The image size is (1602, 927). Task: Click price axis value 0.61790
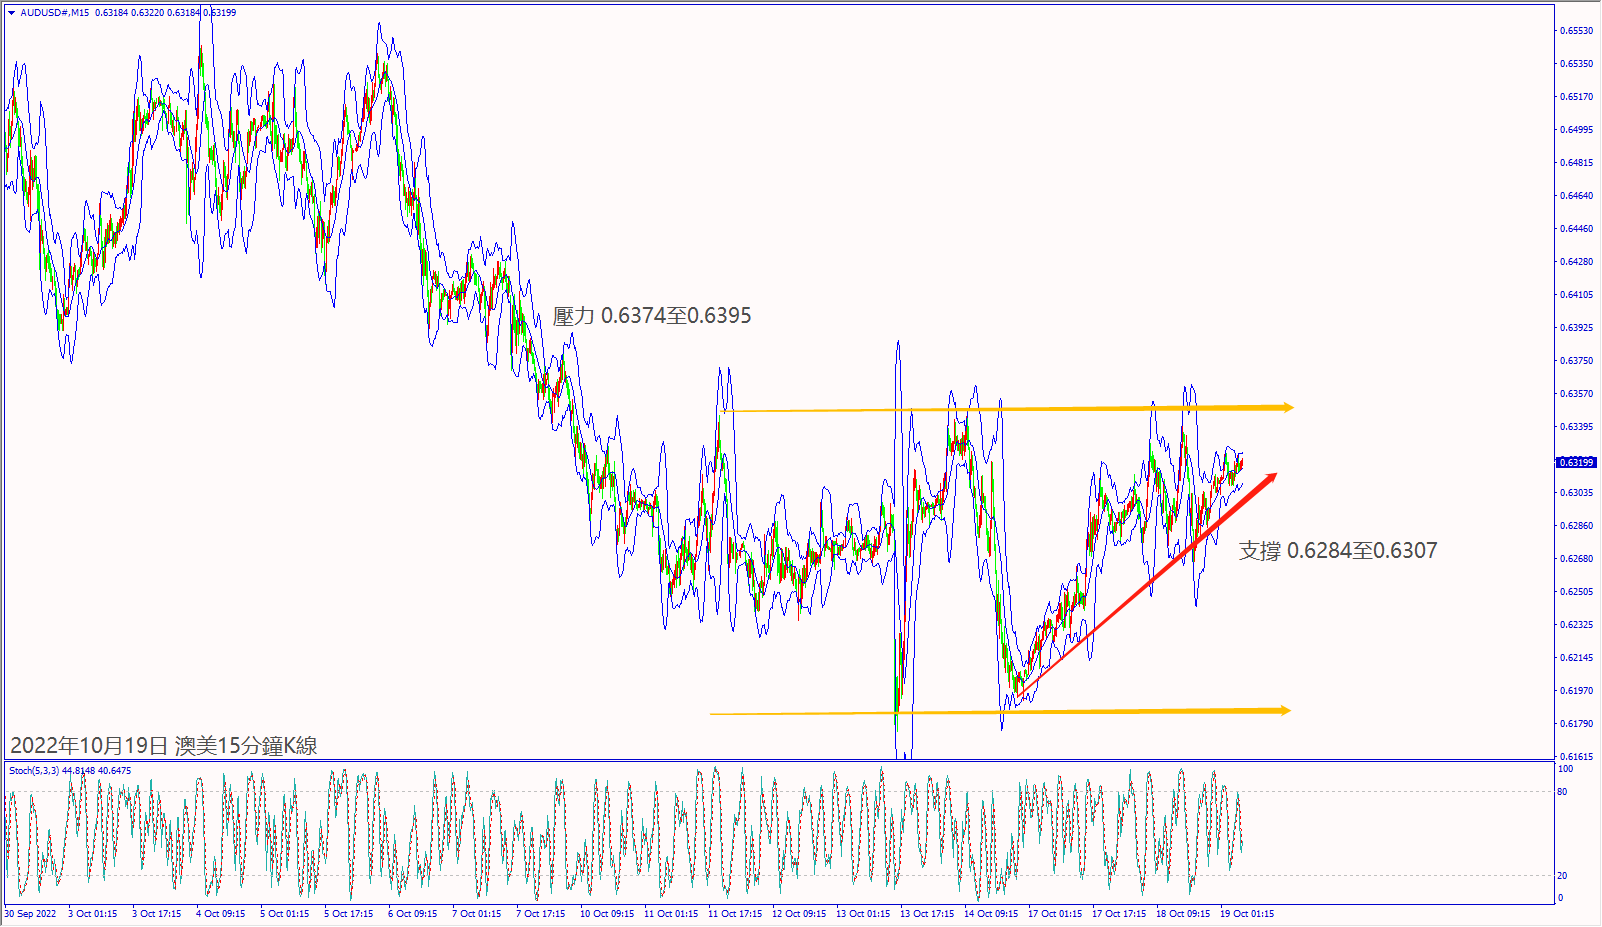click(x=1577, y=724)
